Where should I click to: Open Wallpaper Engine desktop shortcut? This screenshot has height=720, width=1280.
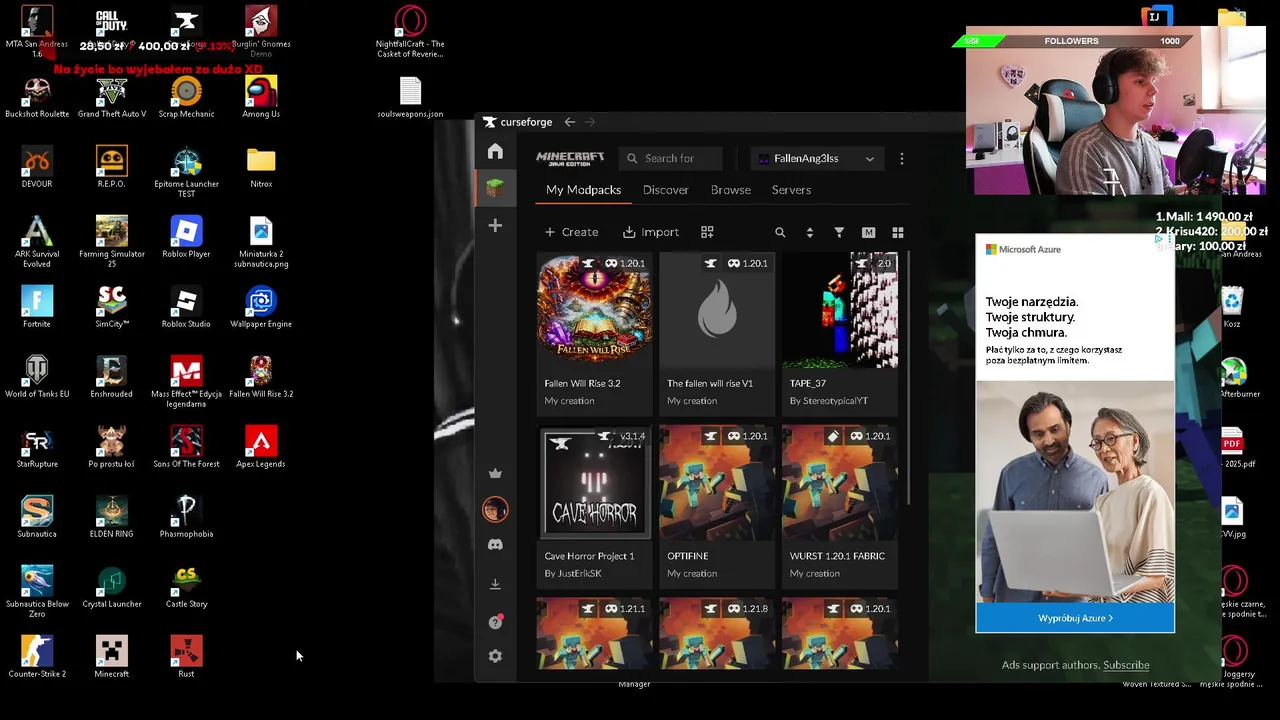[261, 308]
